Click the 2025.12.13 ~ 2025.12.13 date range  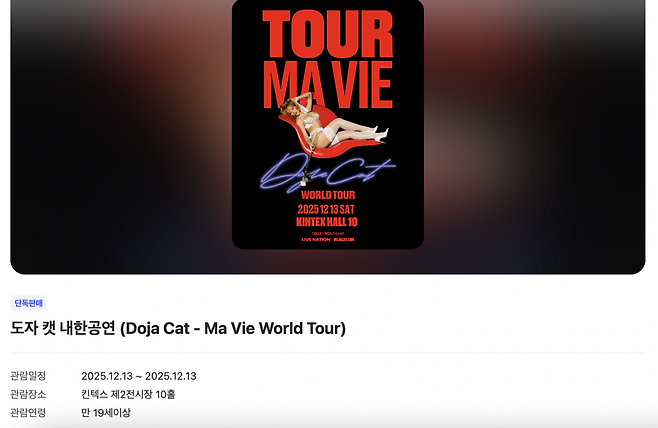[139, 376]
